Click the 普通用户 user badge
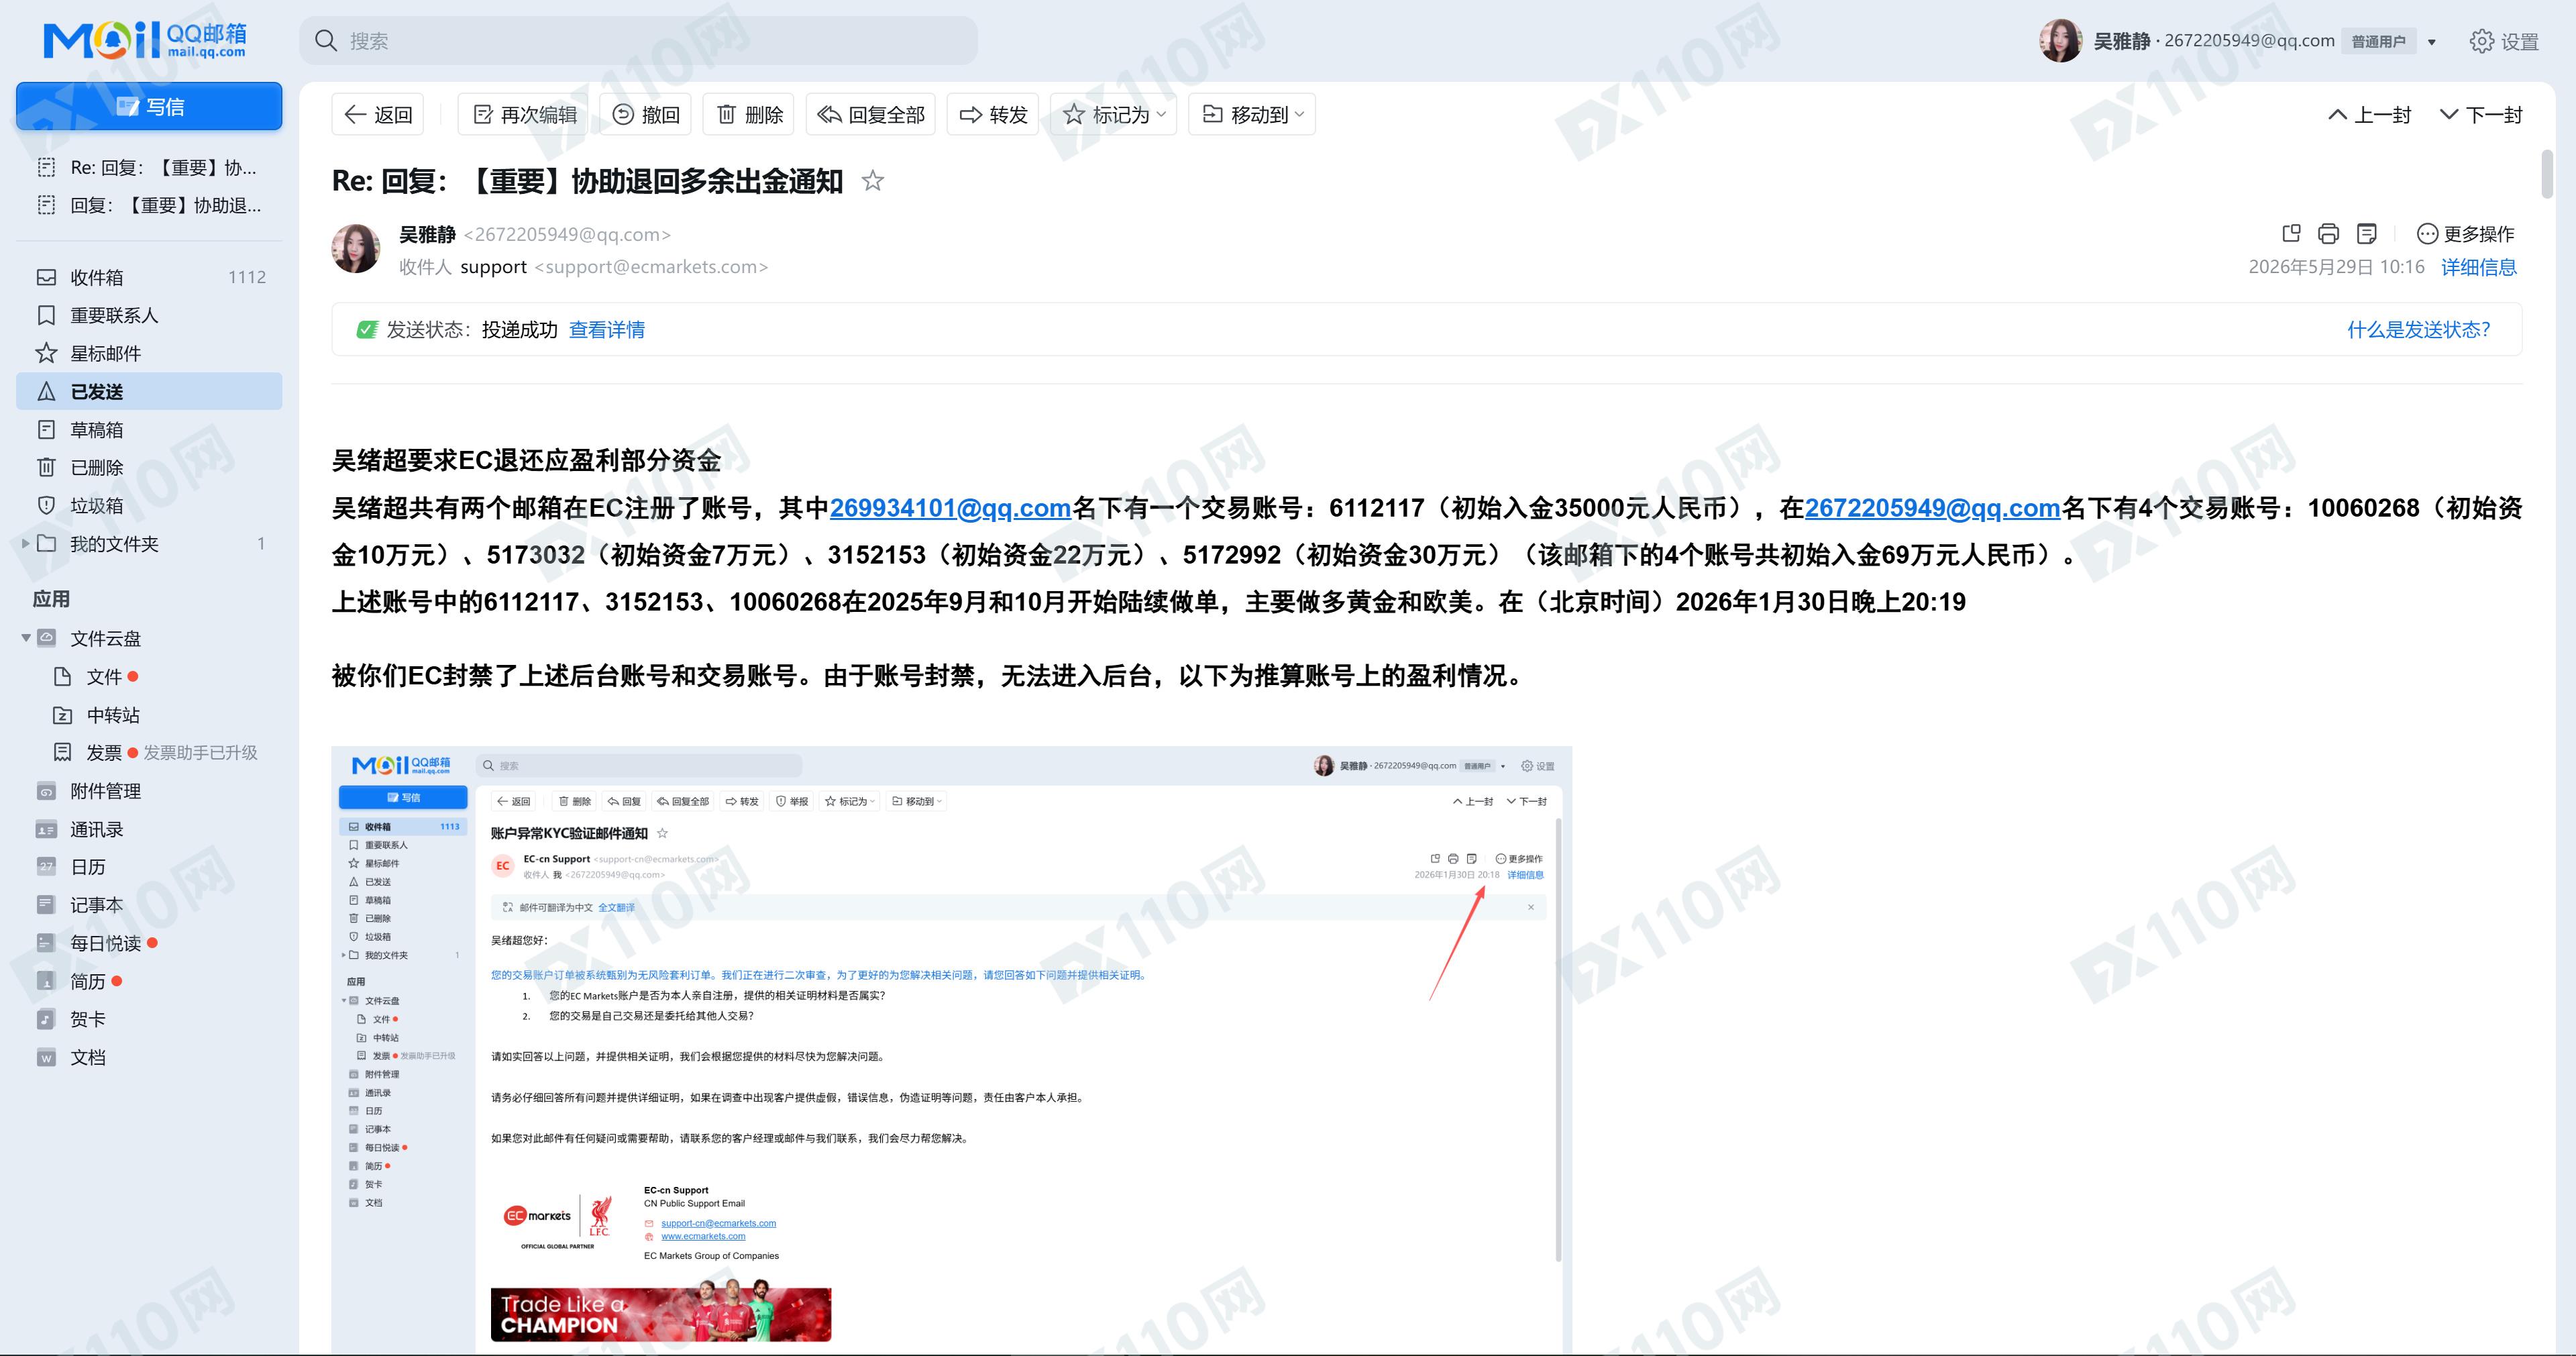Screen dimensions: 2576x1356 [x=2378, y=42]
